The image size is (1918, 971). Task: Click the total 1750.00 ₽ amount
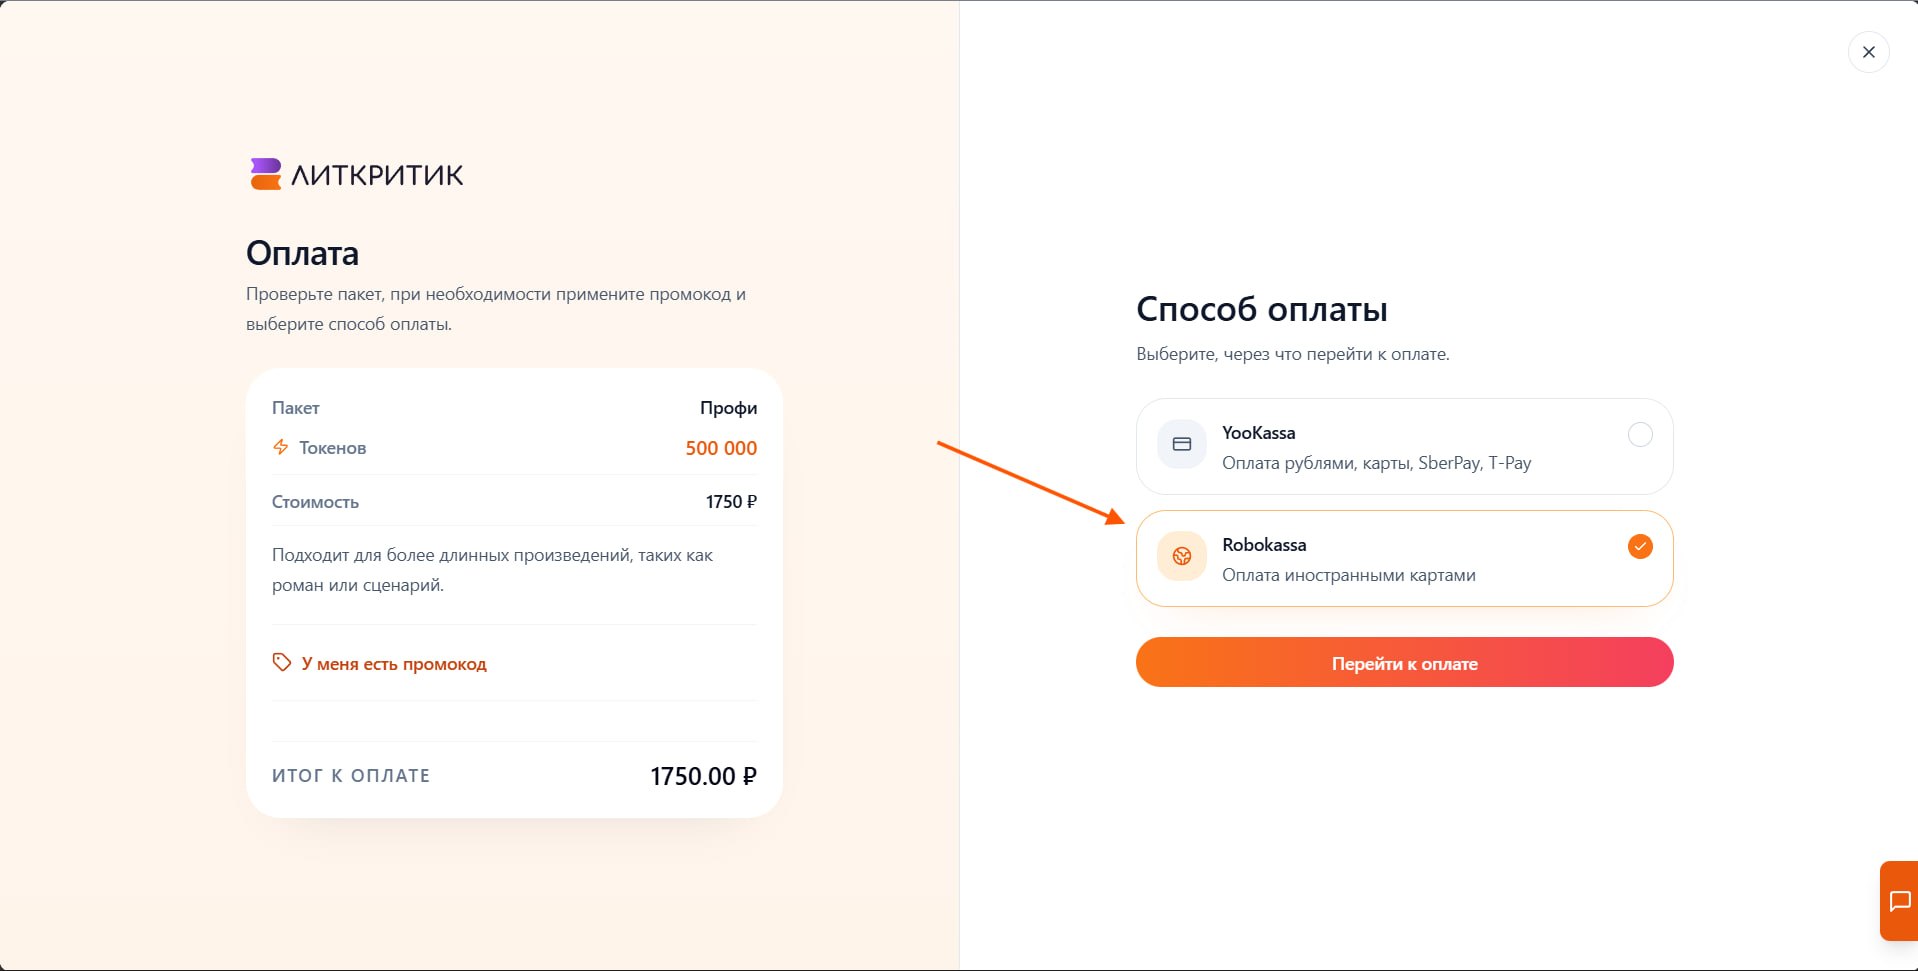click(703, 776)
